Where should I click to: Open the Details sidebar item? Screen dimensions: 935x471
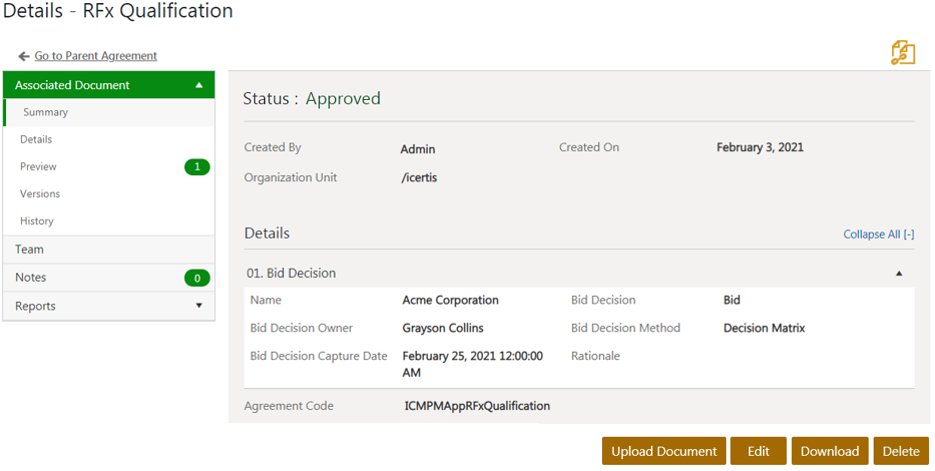coord(36,140)
